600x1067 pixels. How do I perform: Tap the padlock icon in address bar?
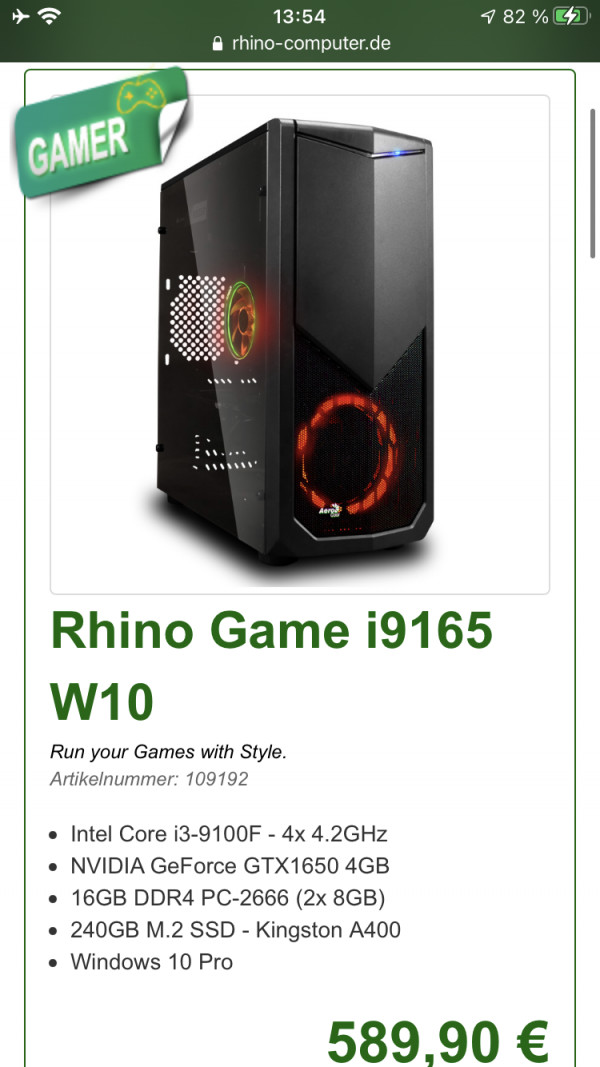218,44
